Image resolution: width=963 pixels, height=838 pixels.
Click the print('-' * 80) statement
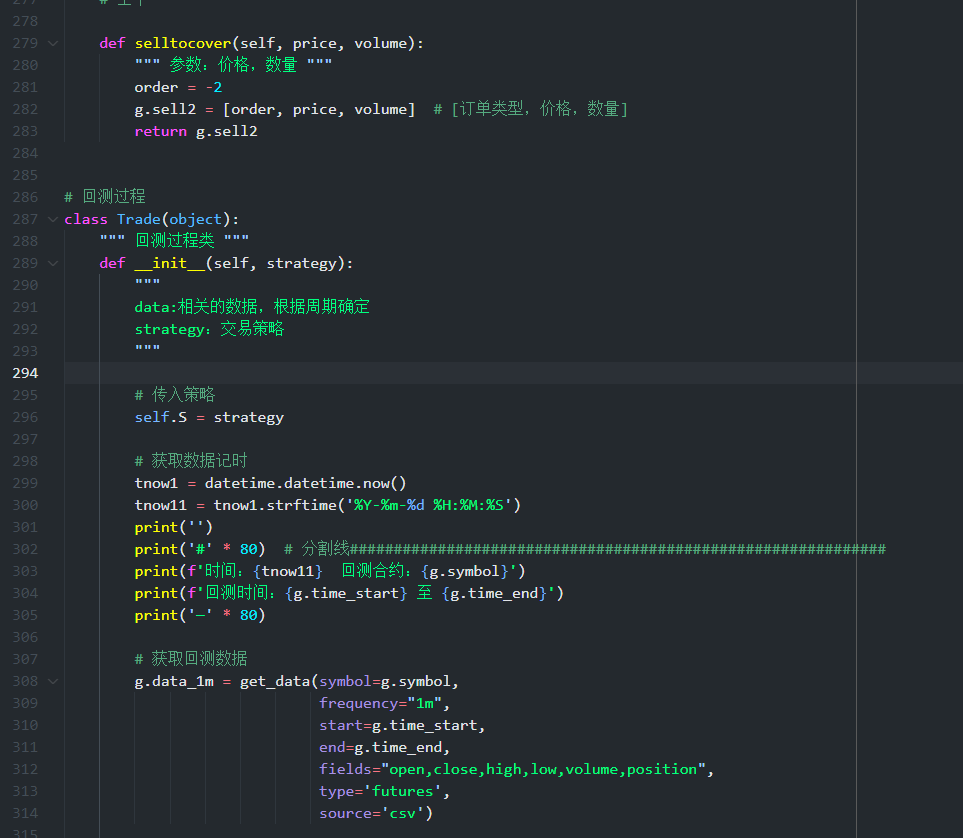[200, 615]
